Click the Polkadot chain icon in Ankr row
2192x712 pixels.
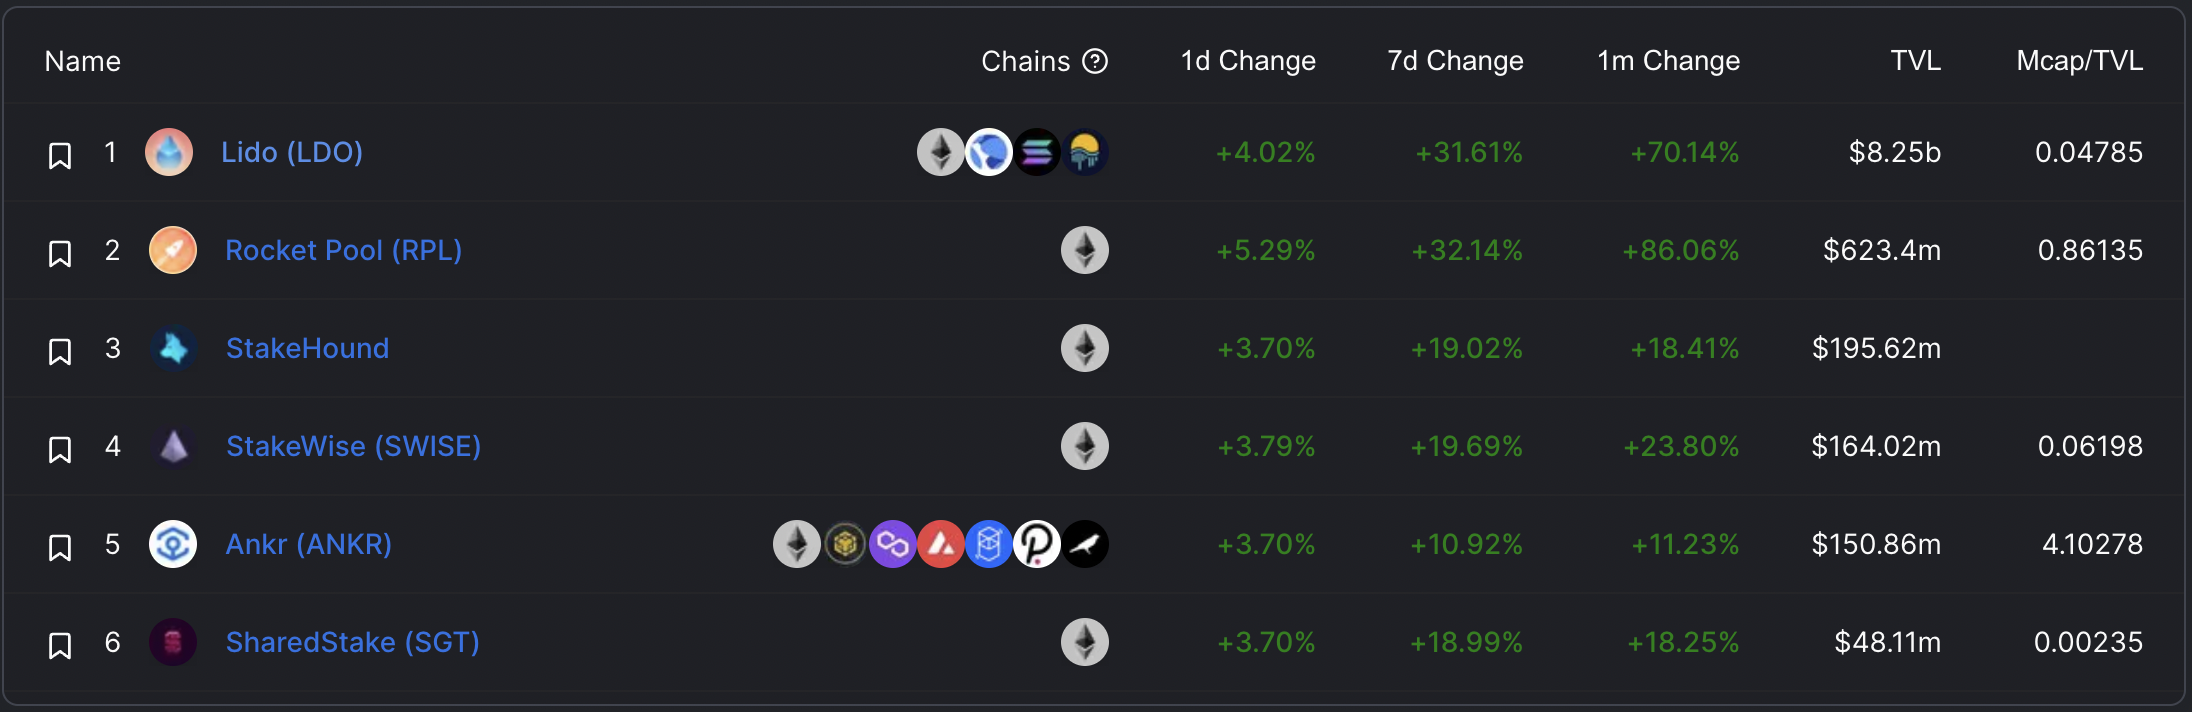[x=1037, y=544]
